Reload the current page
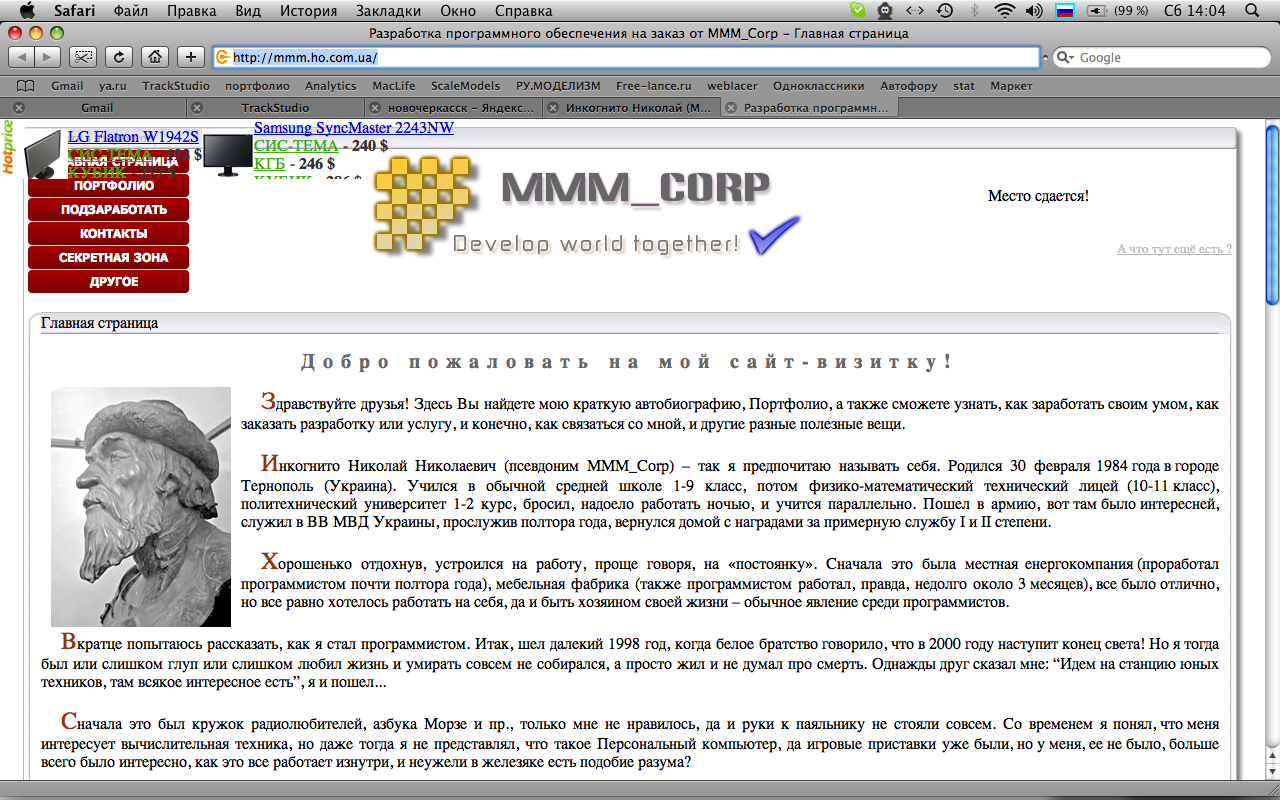Viewport: 1280px width, 800px height. (x=119, y=57)
